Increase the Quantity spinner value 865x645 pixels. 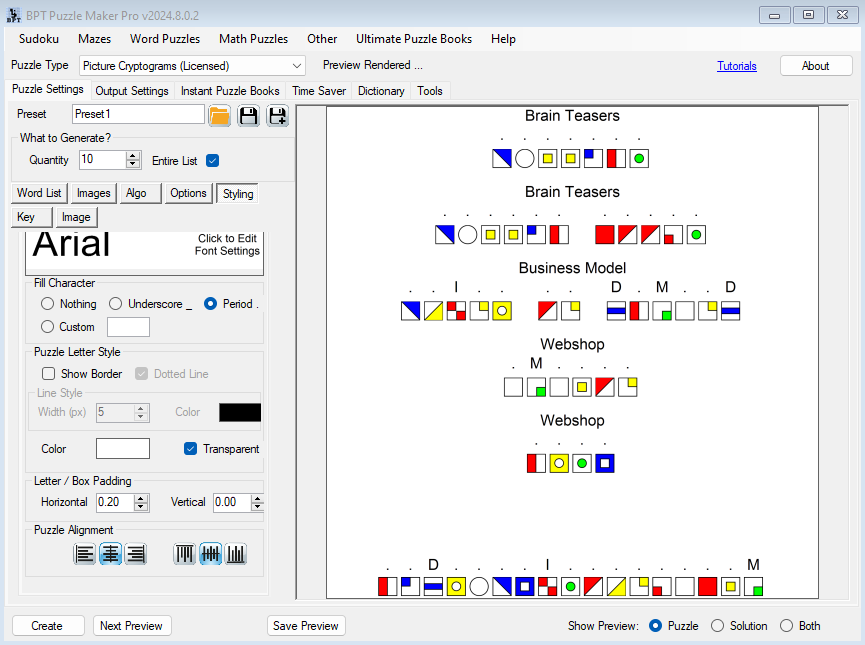click(133, 156)
